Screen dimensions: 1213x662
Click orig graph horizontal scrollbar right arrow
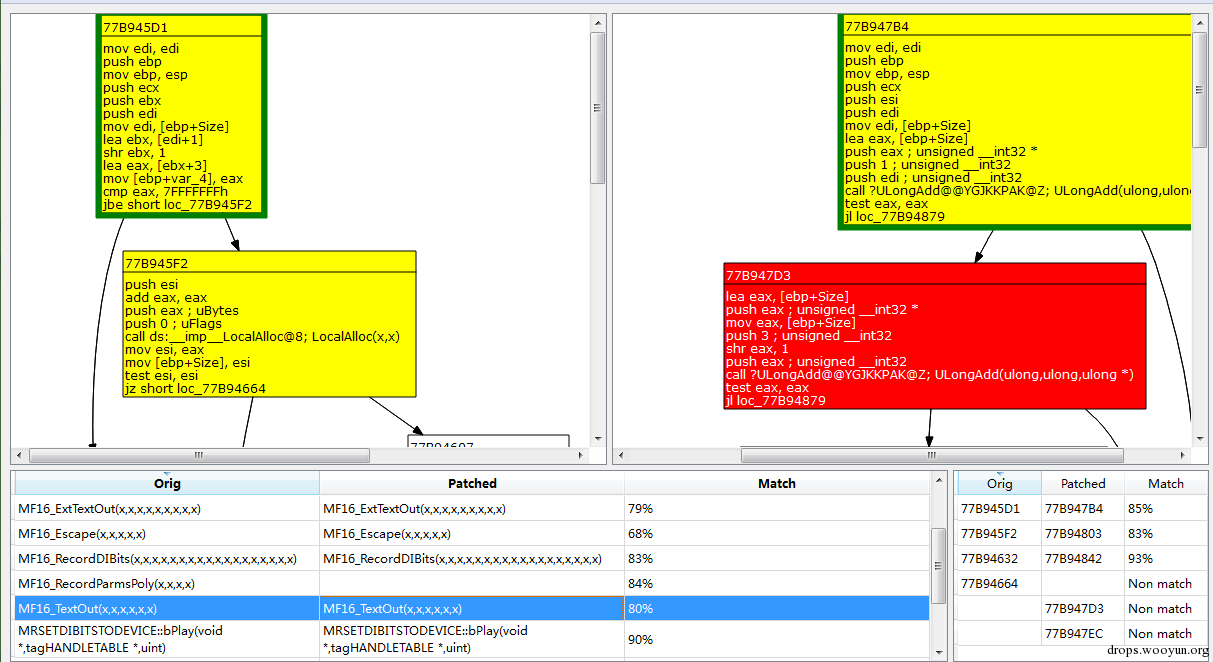click(581, 456)
